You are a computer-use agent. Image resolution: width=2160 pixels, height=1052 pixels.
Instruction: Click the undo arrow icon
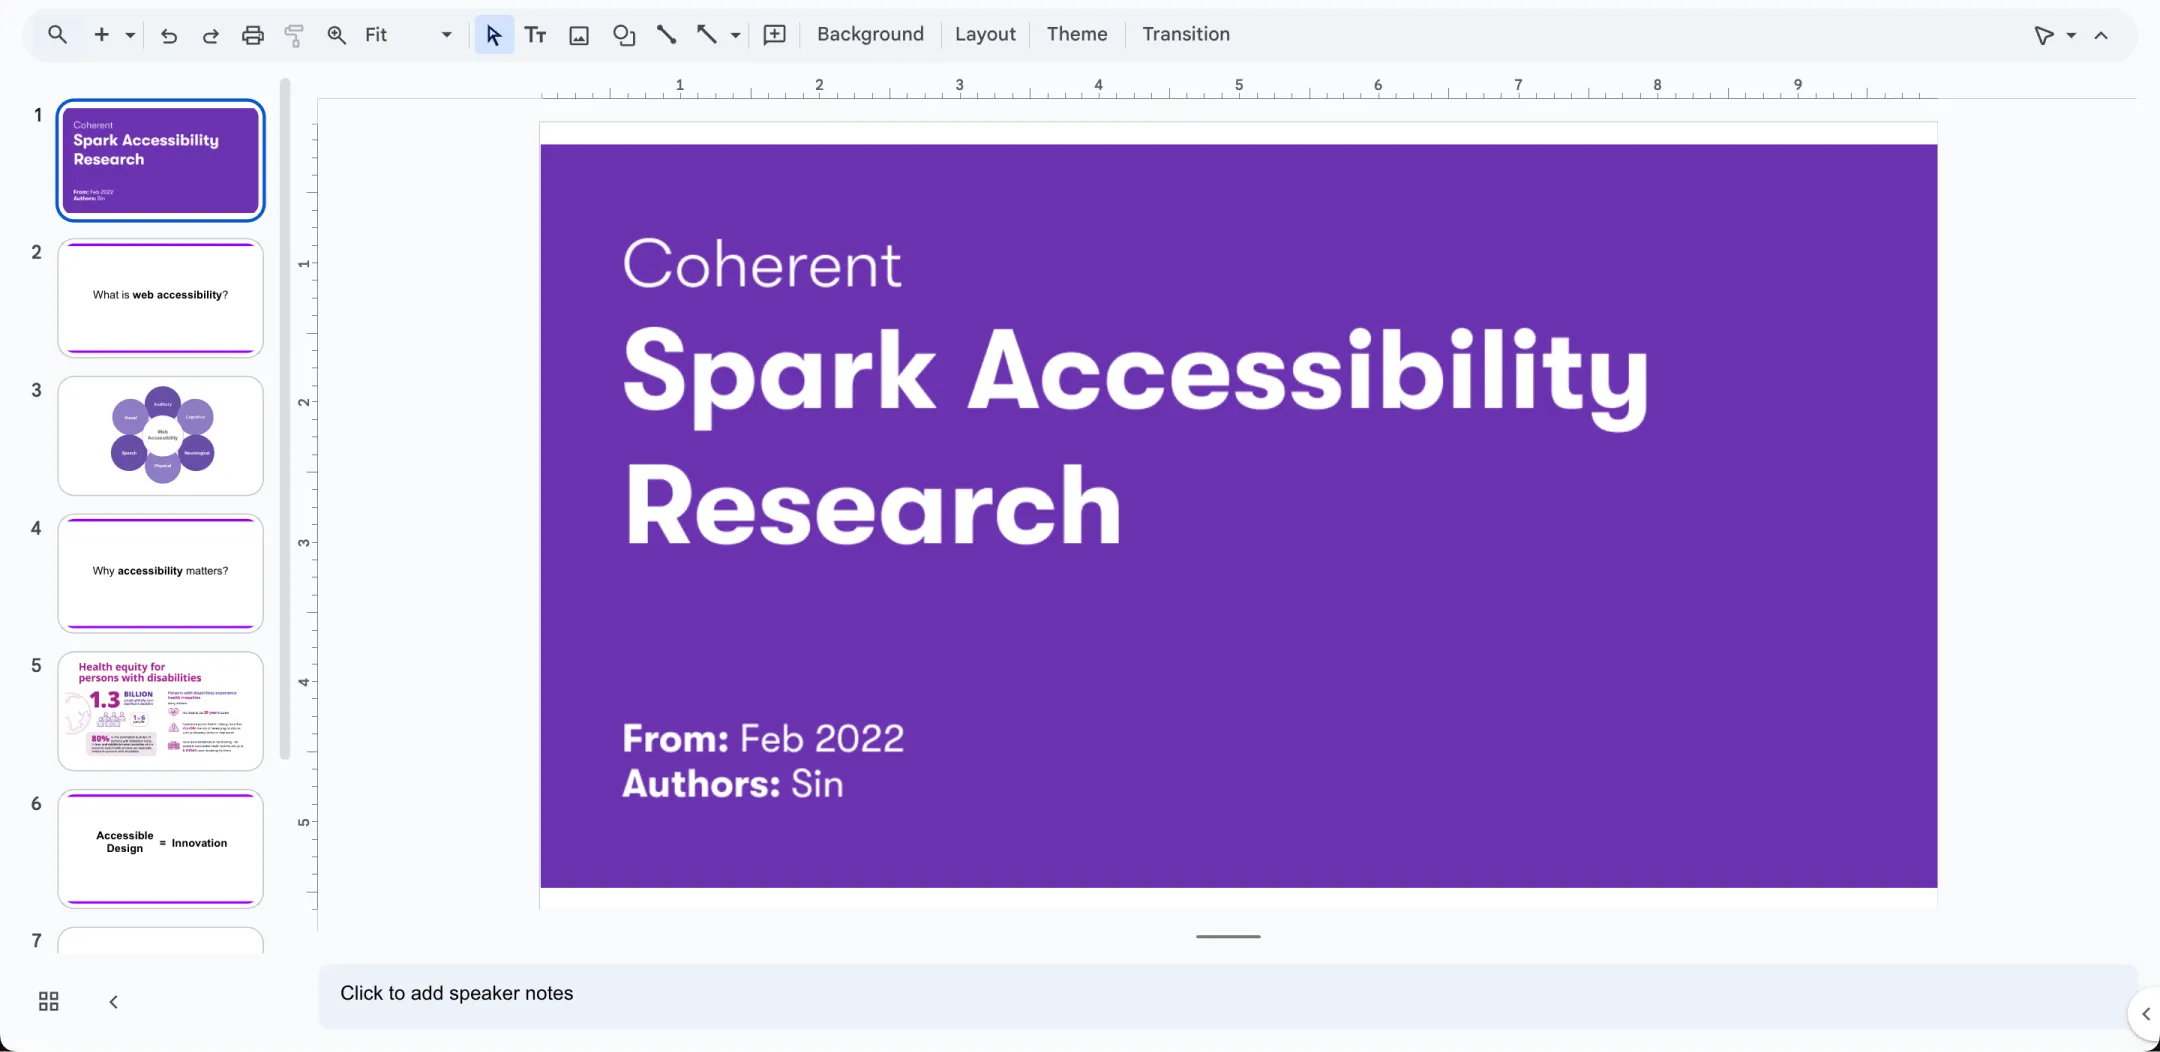coord(169,35)
